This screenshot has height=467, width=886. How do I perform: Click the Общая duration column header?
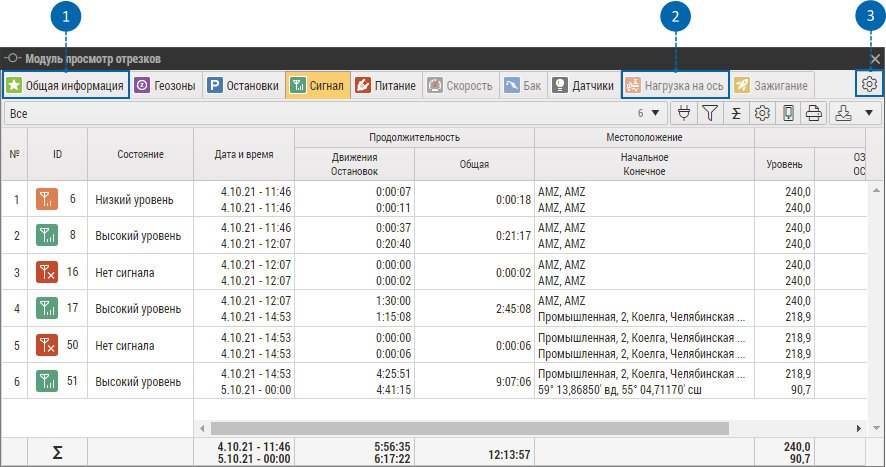coord(474,165)
